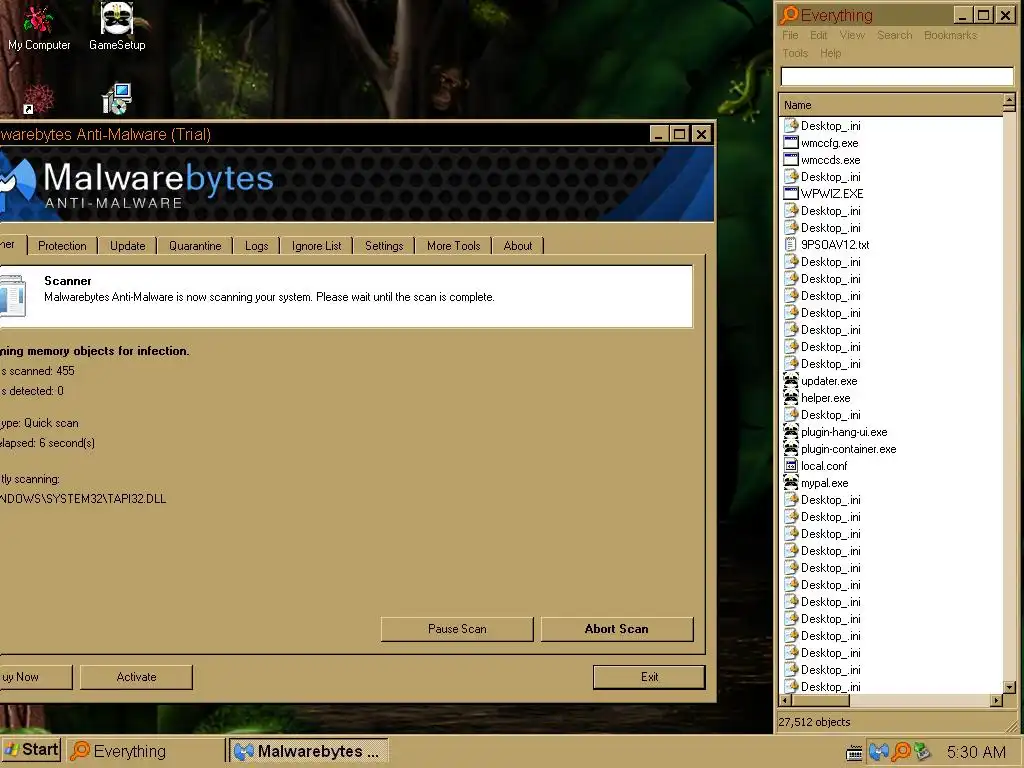The width and height of the screenshot is (1024, 768).
Task: Focus the Everything search input field
Action: click(x=897, y=76)
